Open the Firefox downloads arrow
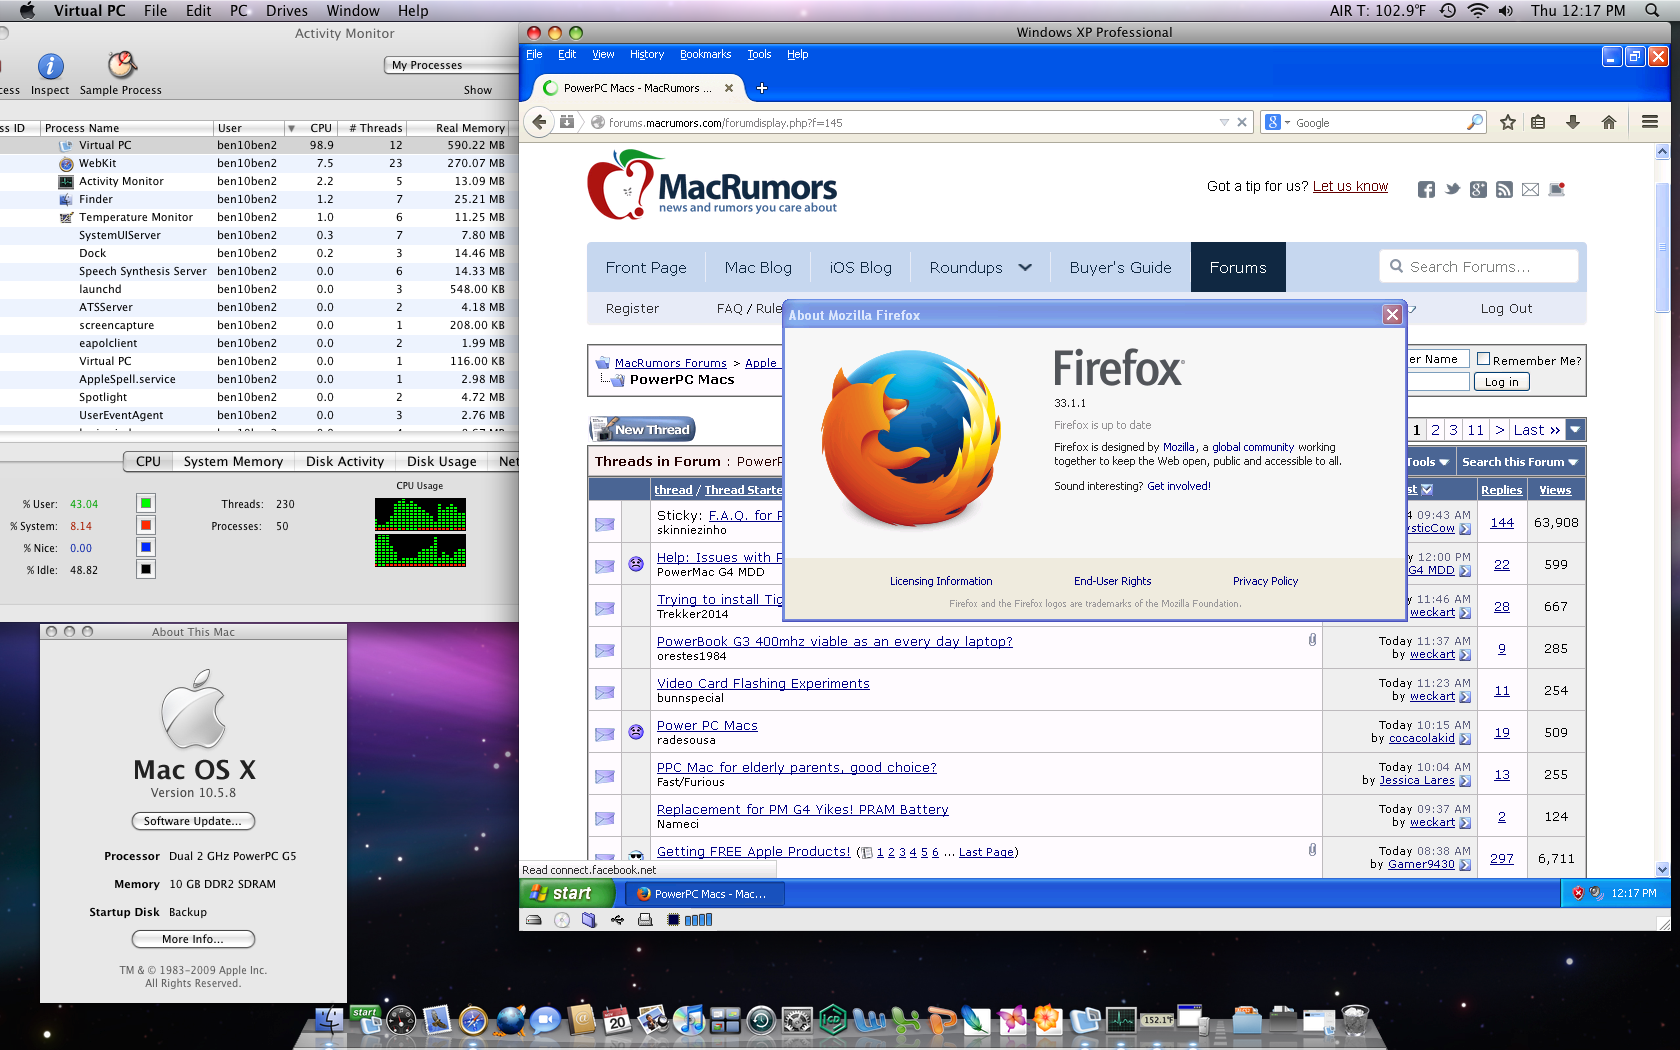 [x=1573, y=122]
